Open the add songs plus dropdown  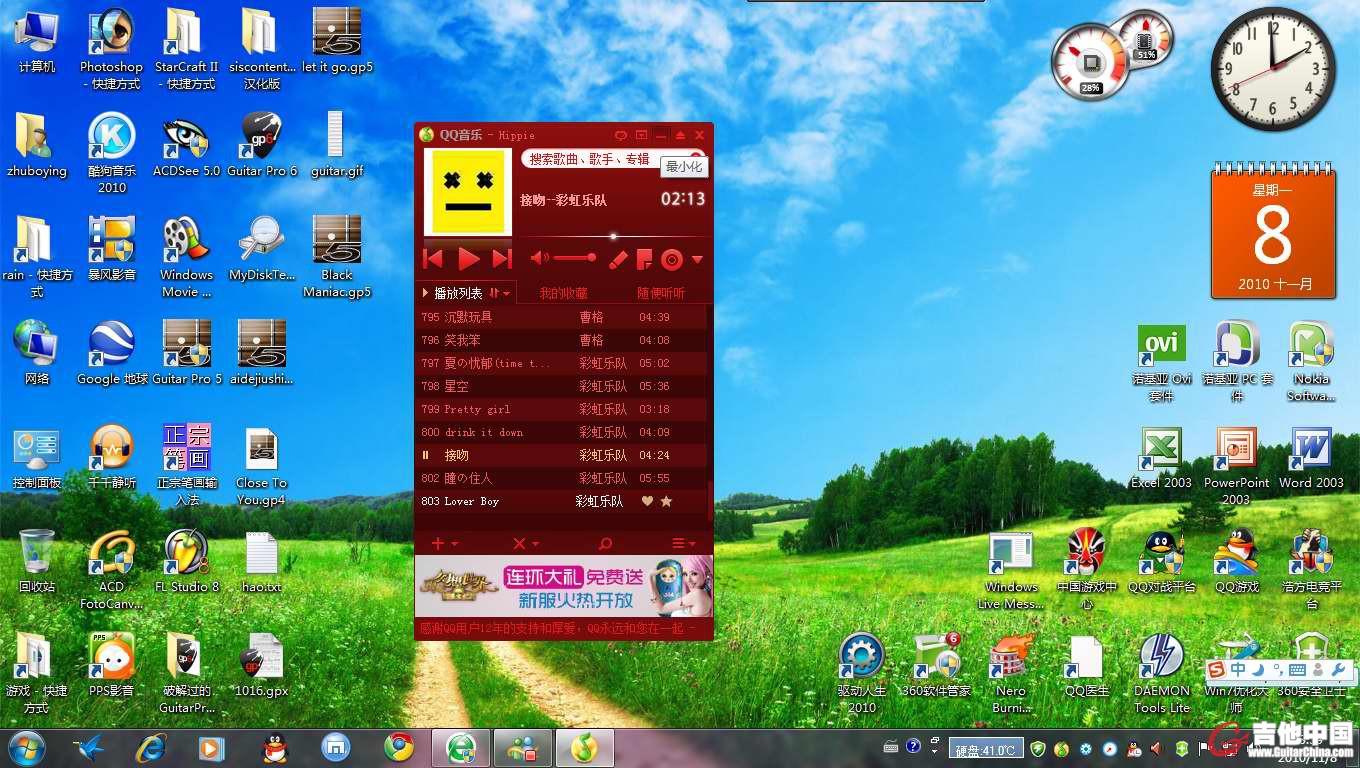click(444, 543)
